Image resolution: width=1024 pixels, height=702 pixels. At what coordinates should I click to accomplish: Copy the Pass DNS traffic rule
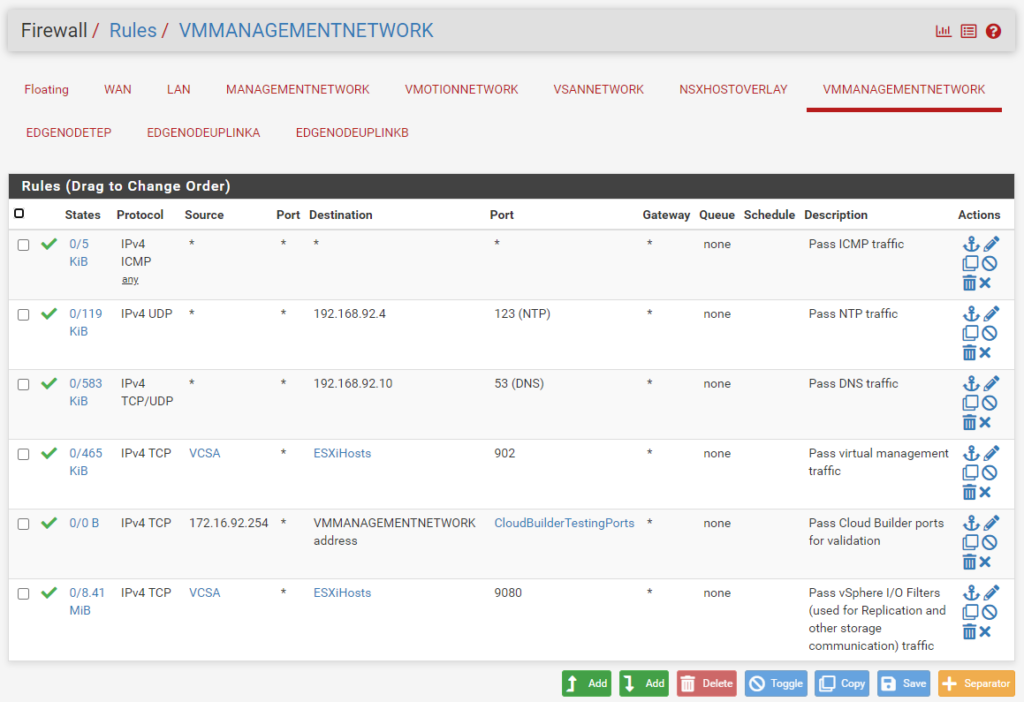(x=970, y=403)
